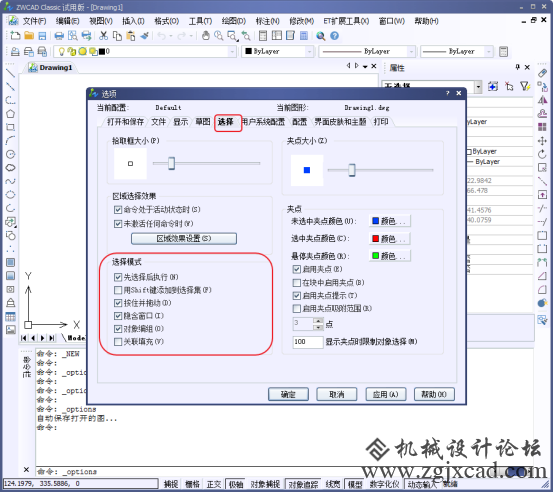
Task: Toggle 启用夹点 (E) checkbox
Action: coord(297,269)
